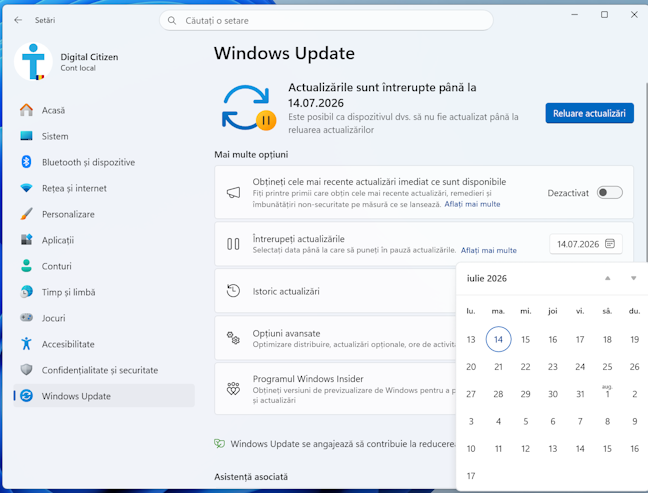Open the 14.07.2026 pause date picker

pyautogui.click(x=586, y=244)
